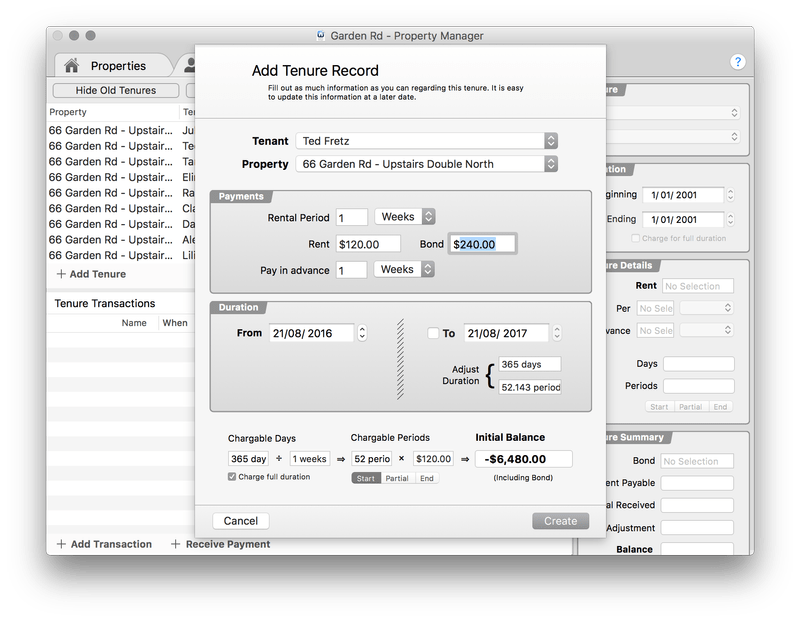Click the Beginning date field 1/01/2001

click(683, 195)
